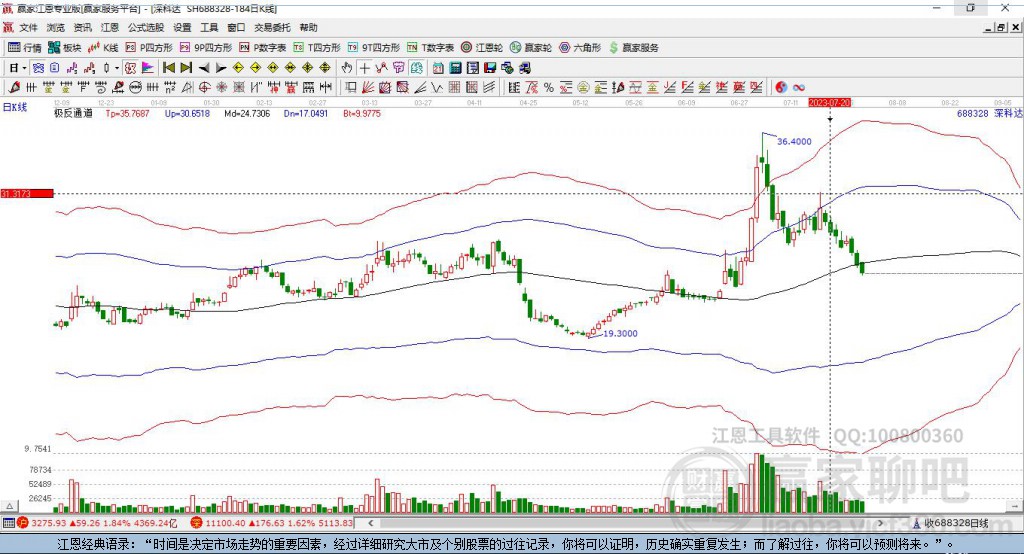The width and height of the screenshot is (1024, 554).
Task: Select the percent % line tool
Action: (x=549, y=88)
